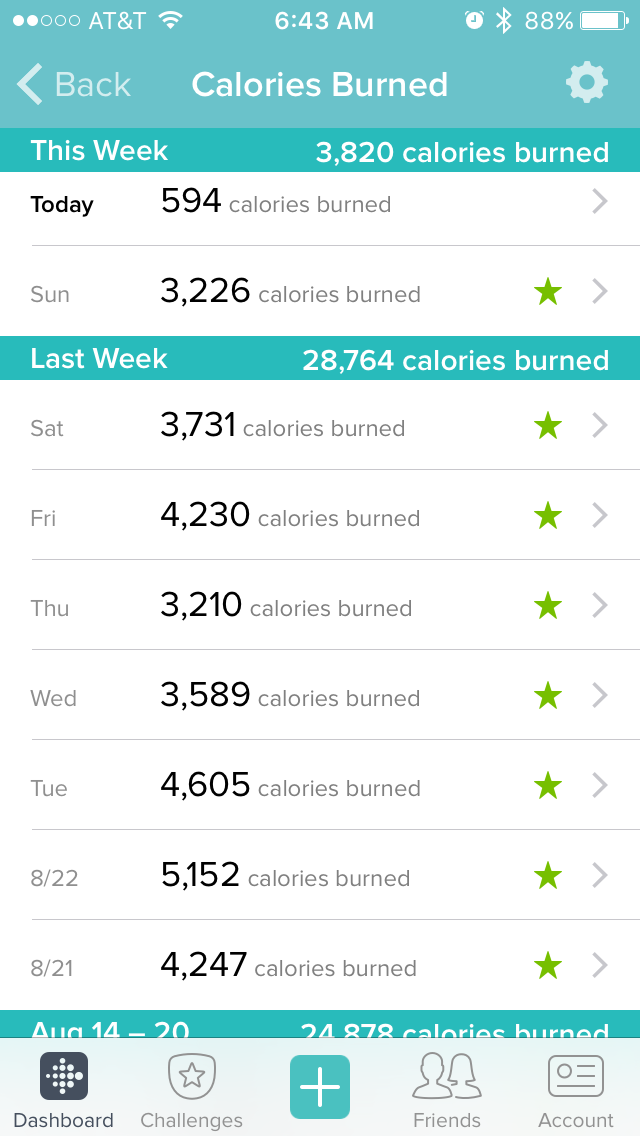Expand Tuesday's 4,605 calories chevron
This screenshot has width=640, height=1136.
(599, 785)
